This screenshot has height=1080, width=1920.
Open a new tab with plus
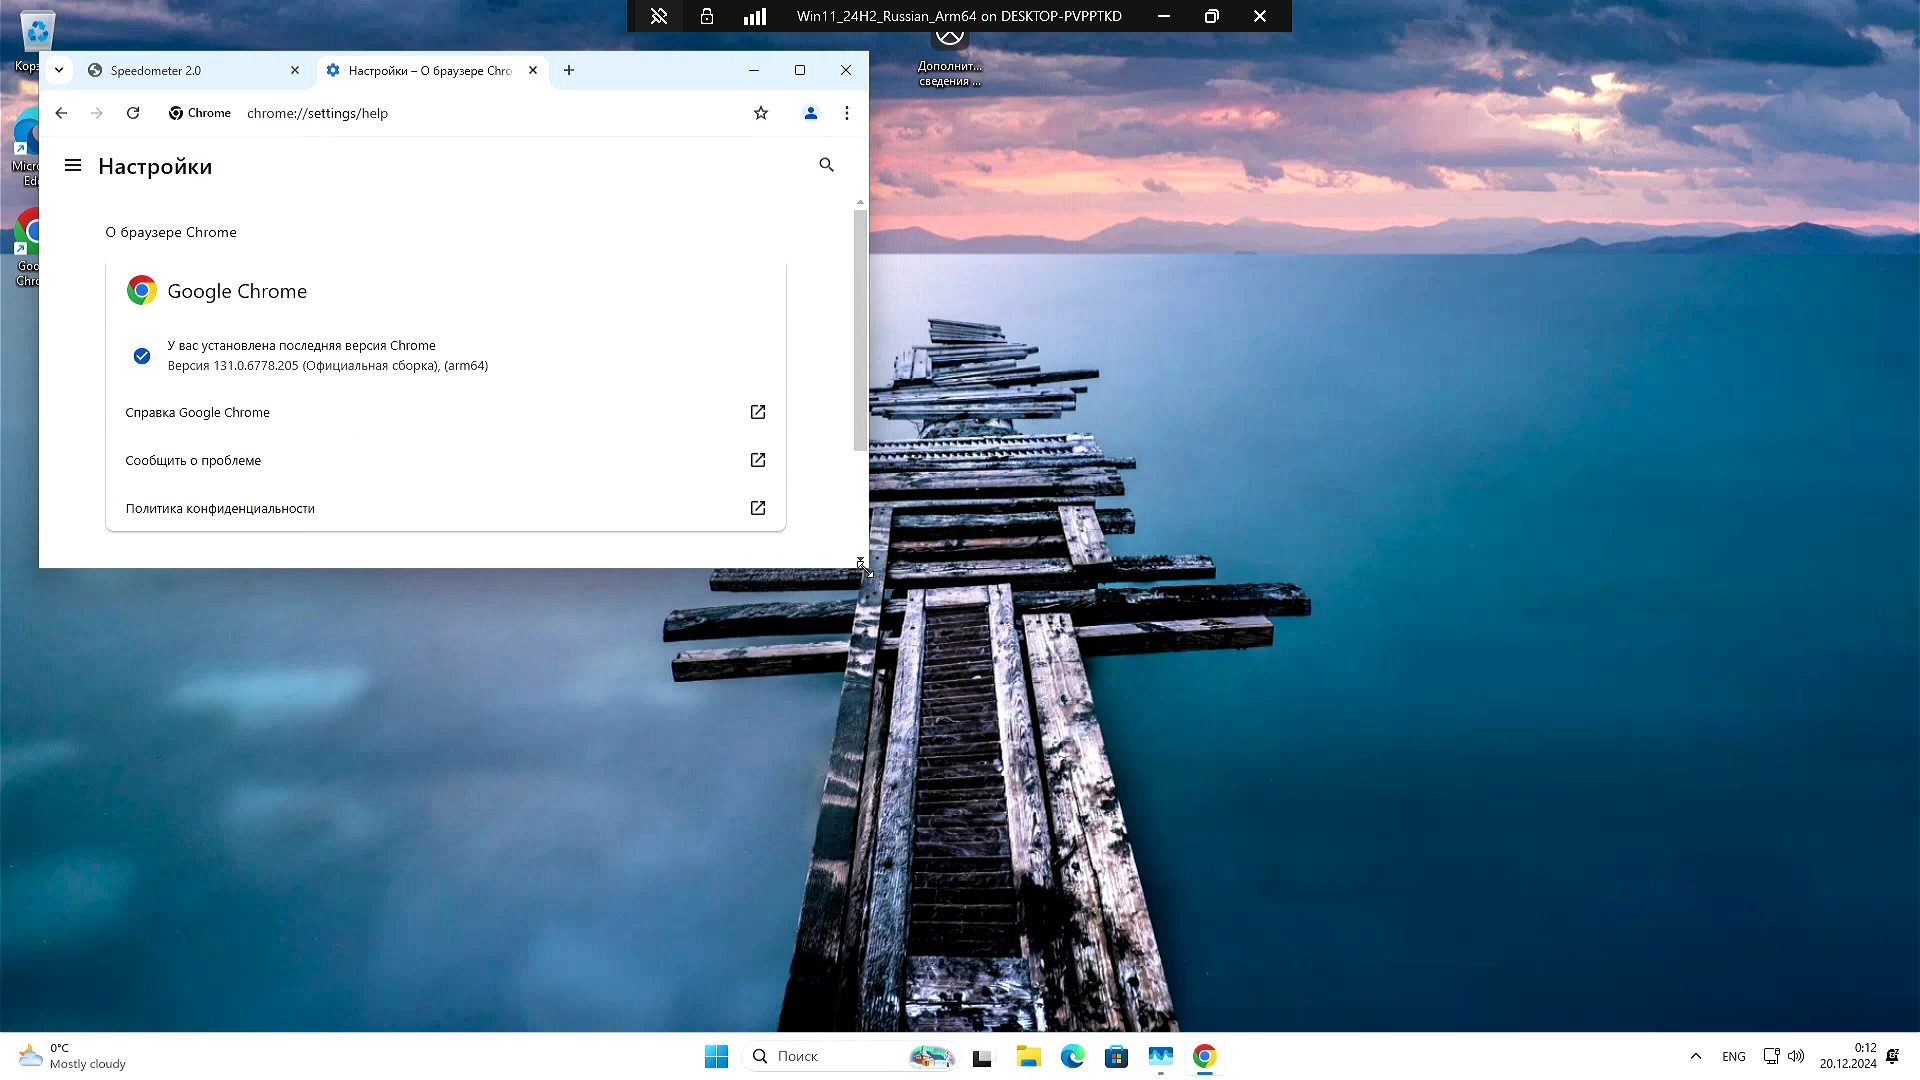pos(569,70)
